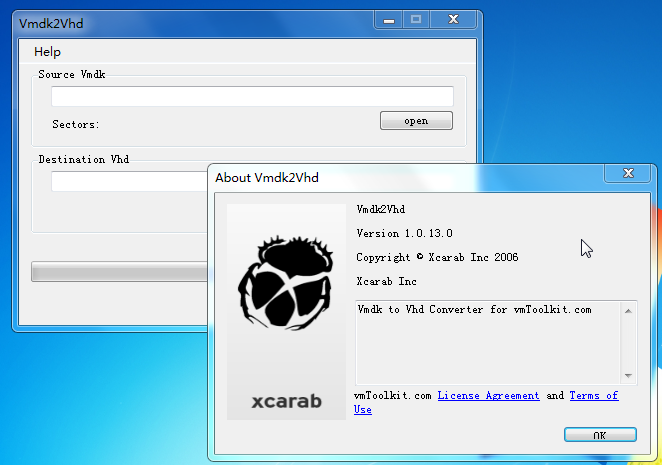Click OK in the About dialog
This screenshot has height=465, width=662.
click(600, 435)
